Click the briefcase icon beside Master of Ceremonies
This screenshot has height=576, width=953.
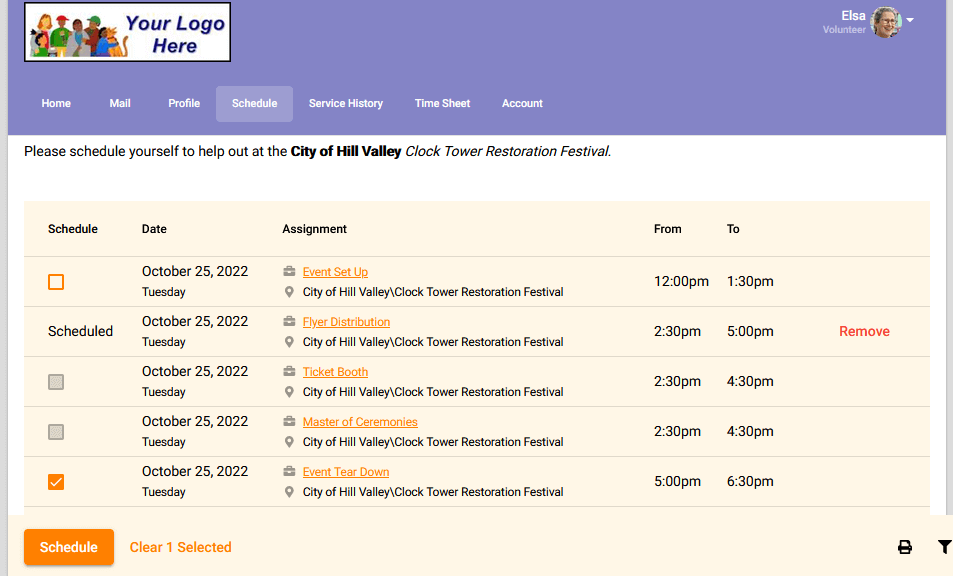[289, 422]
